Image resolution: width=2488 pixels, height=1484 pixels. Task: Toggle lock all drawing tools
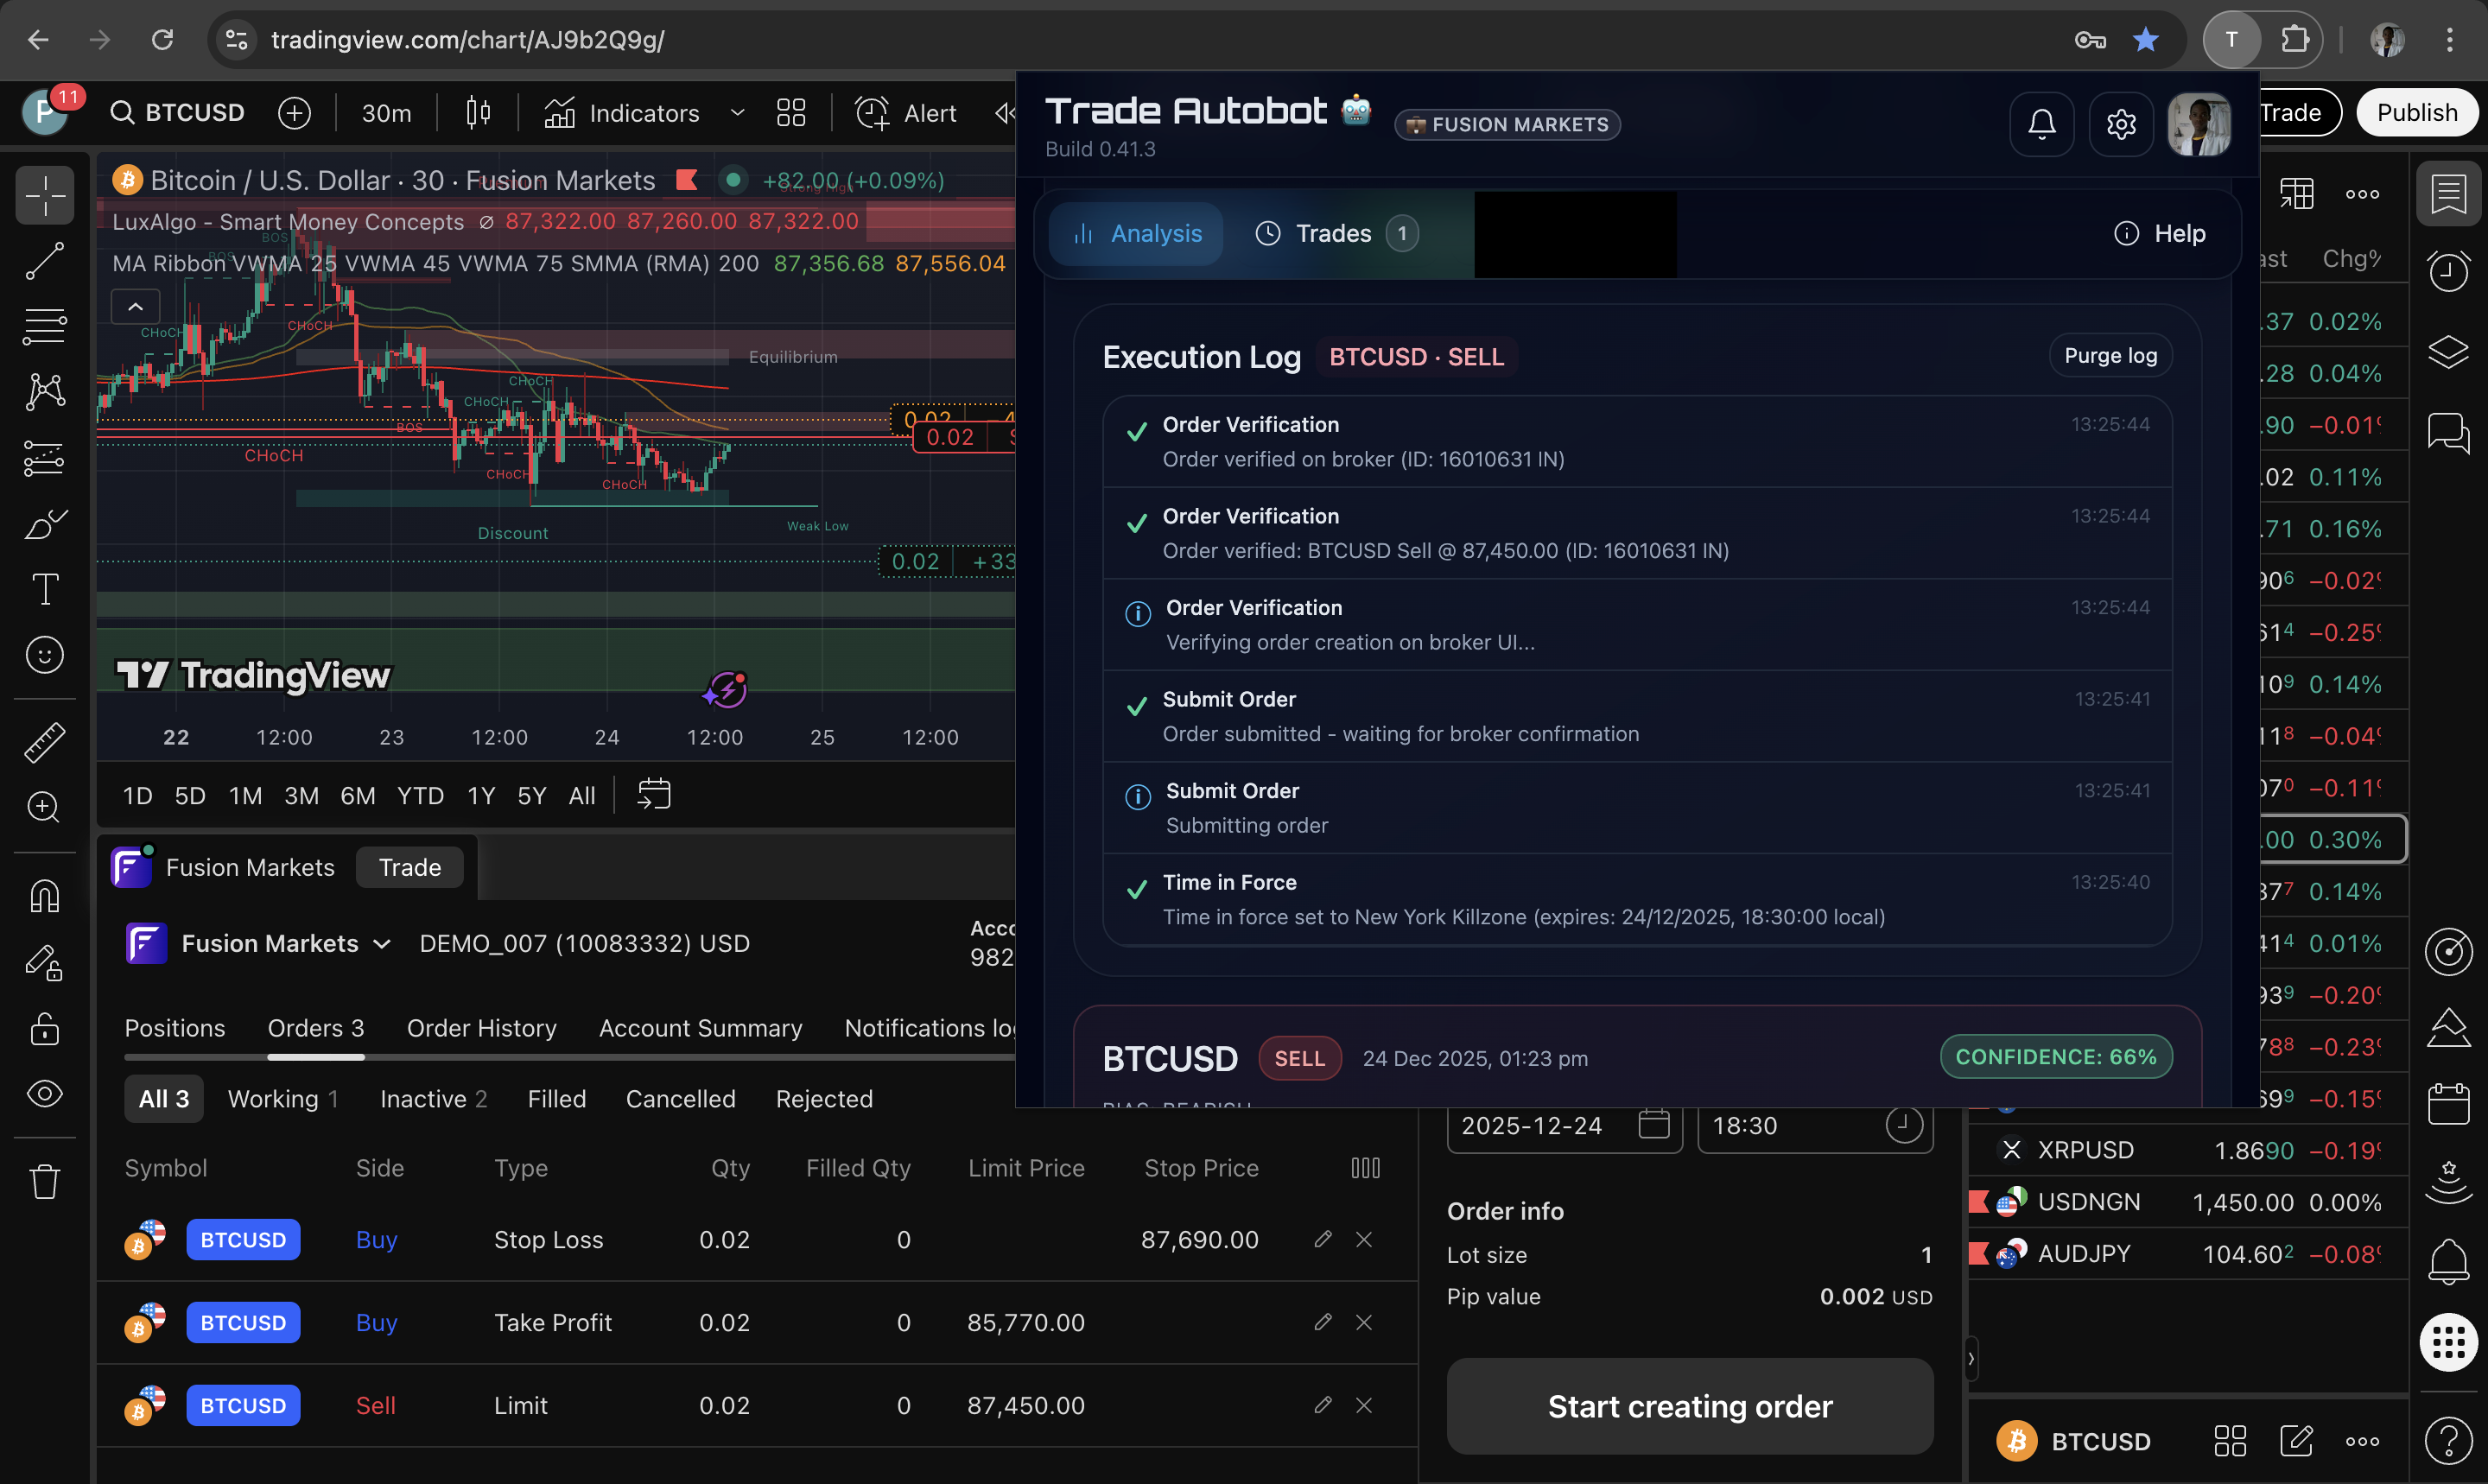(45, 1029)
